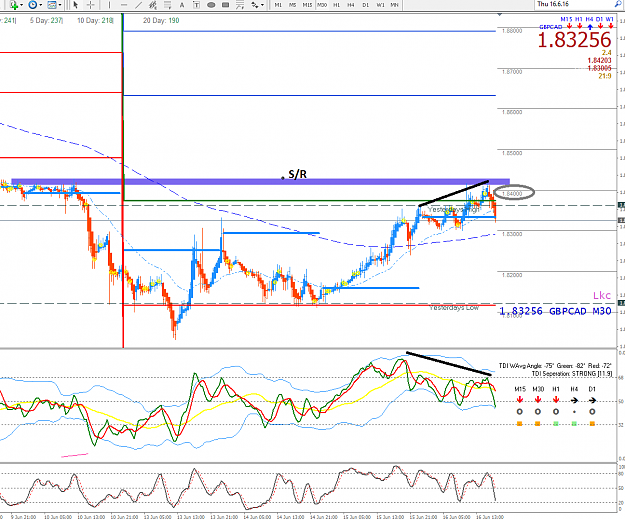The height and width of the screenshot is (519, 625).
Task: Click the search magnifier icon
Action: click(619, 4)
